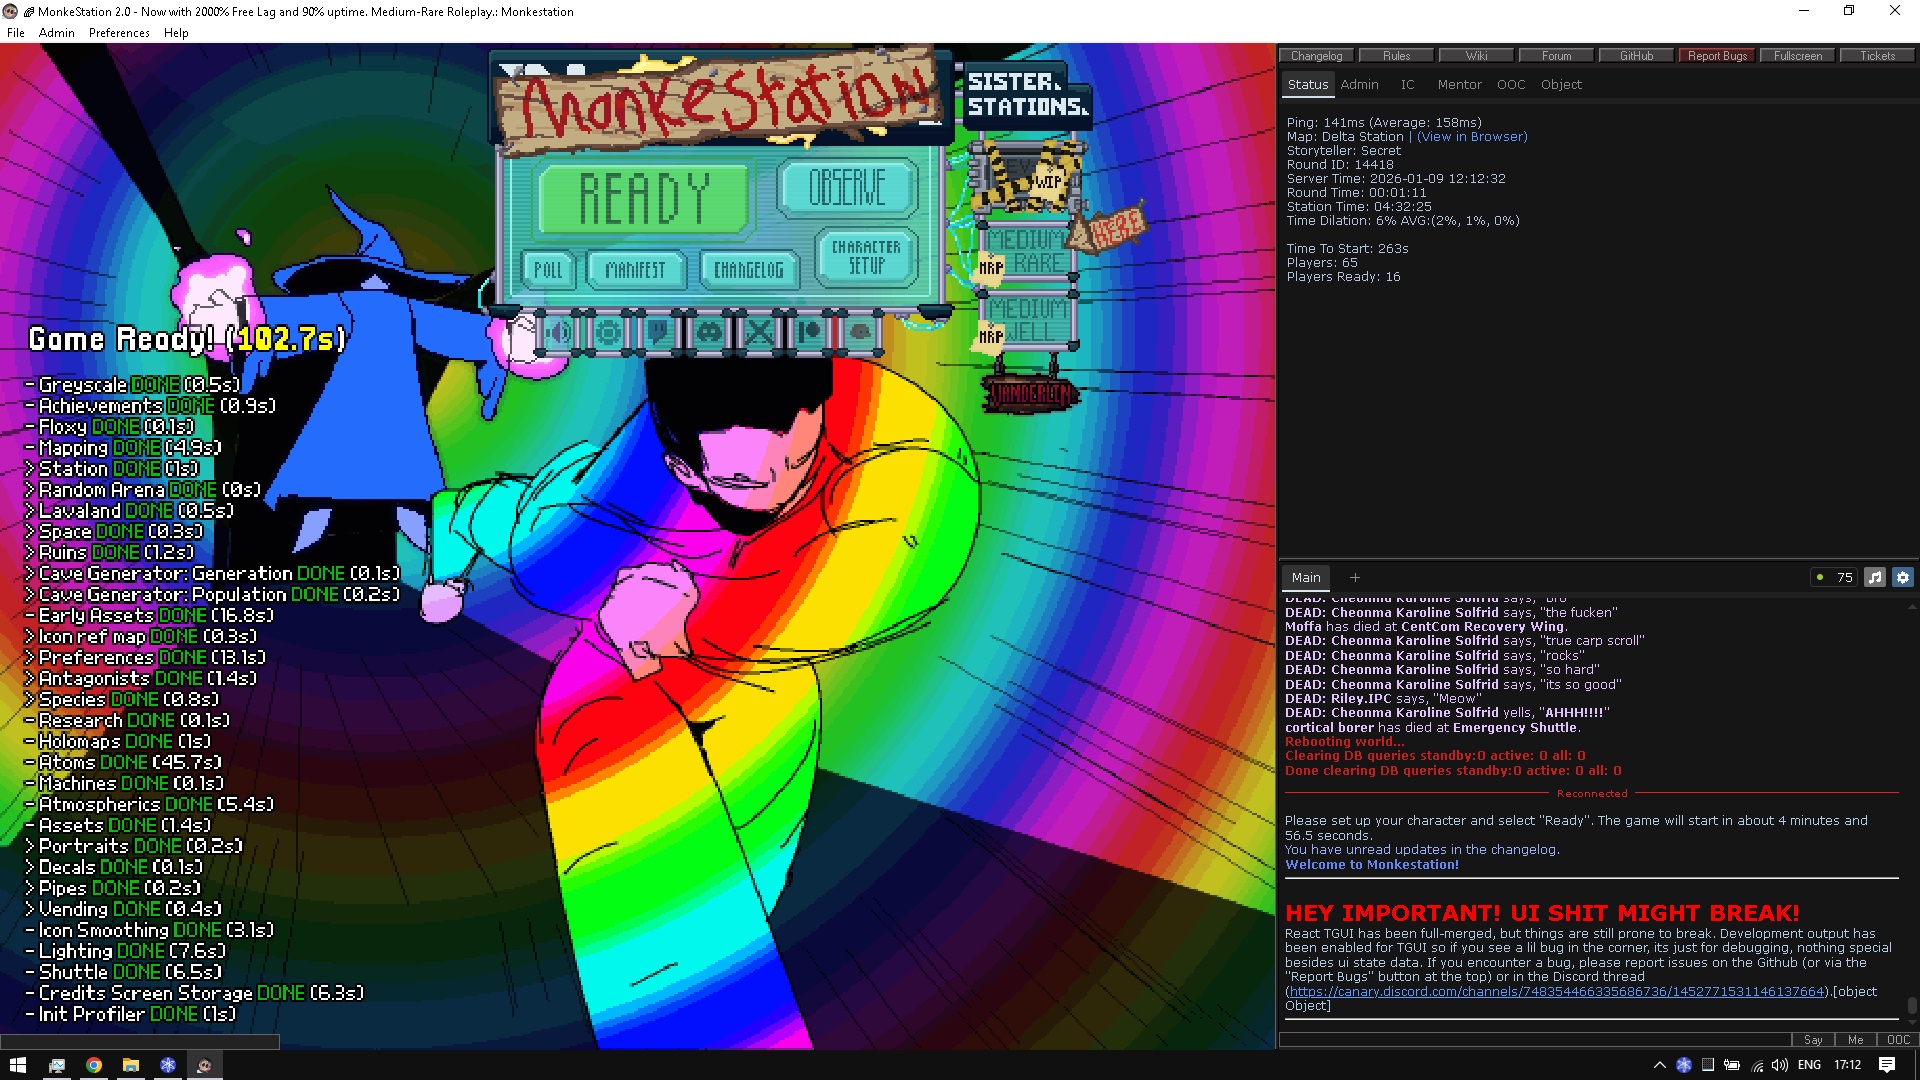Image resolution: width=1920 pixels, height=1080 pixels.
Task: Open the Discord icon under lobby menu
Action: pos(709,333)
